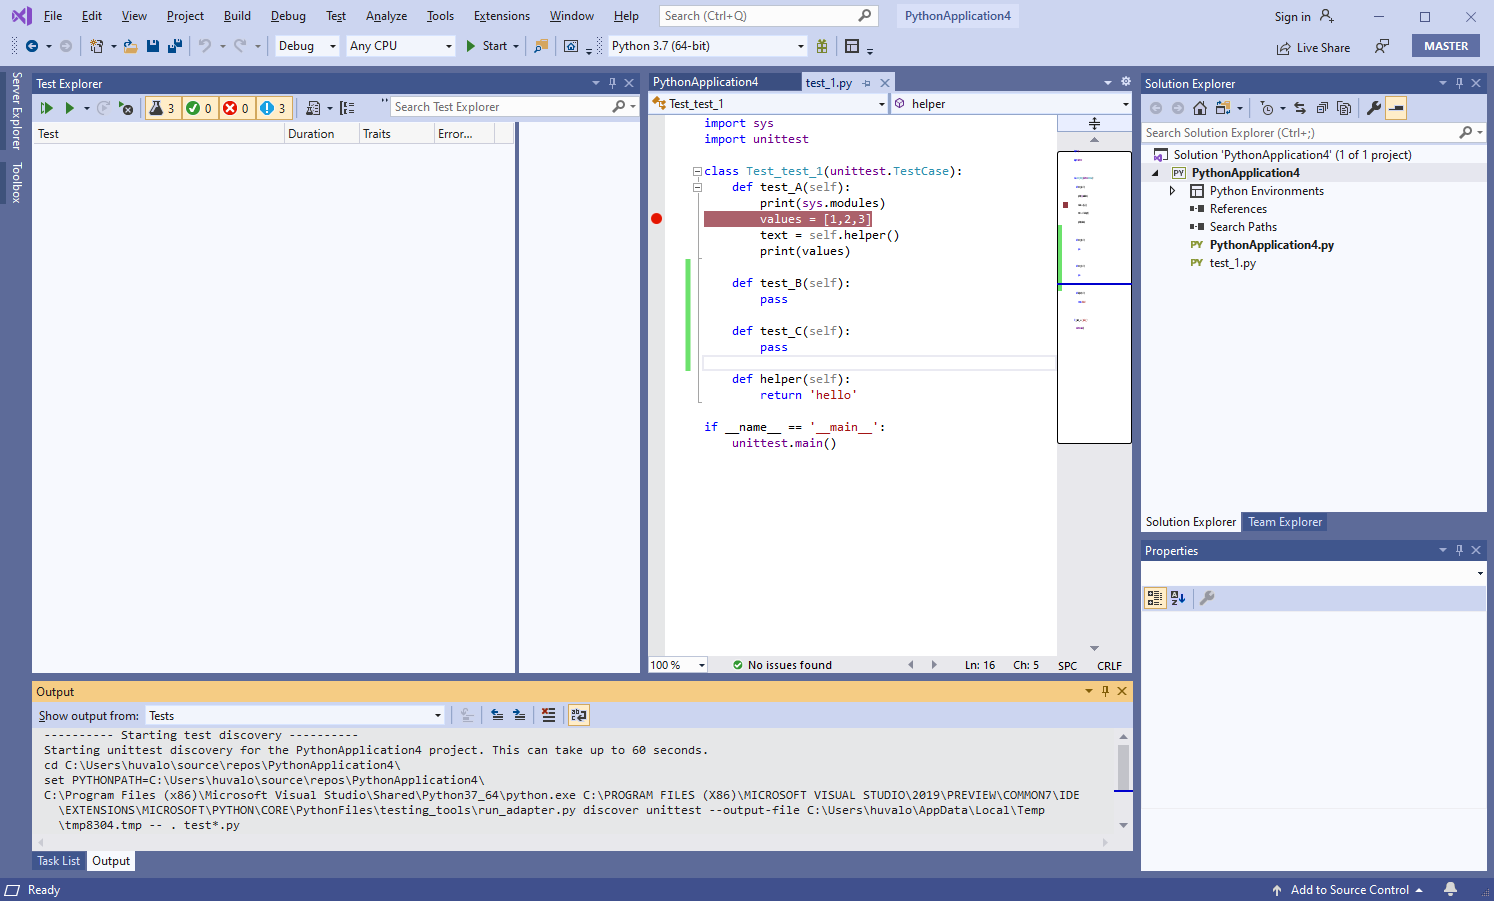Open Solution Explorer Properties wrench icon
The image size is (1494, 901).
[x=1373, y=108]
